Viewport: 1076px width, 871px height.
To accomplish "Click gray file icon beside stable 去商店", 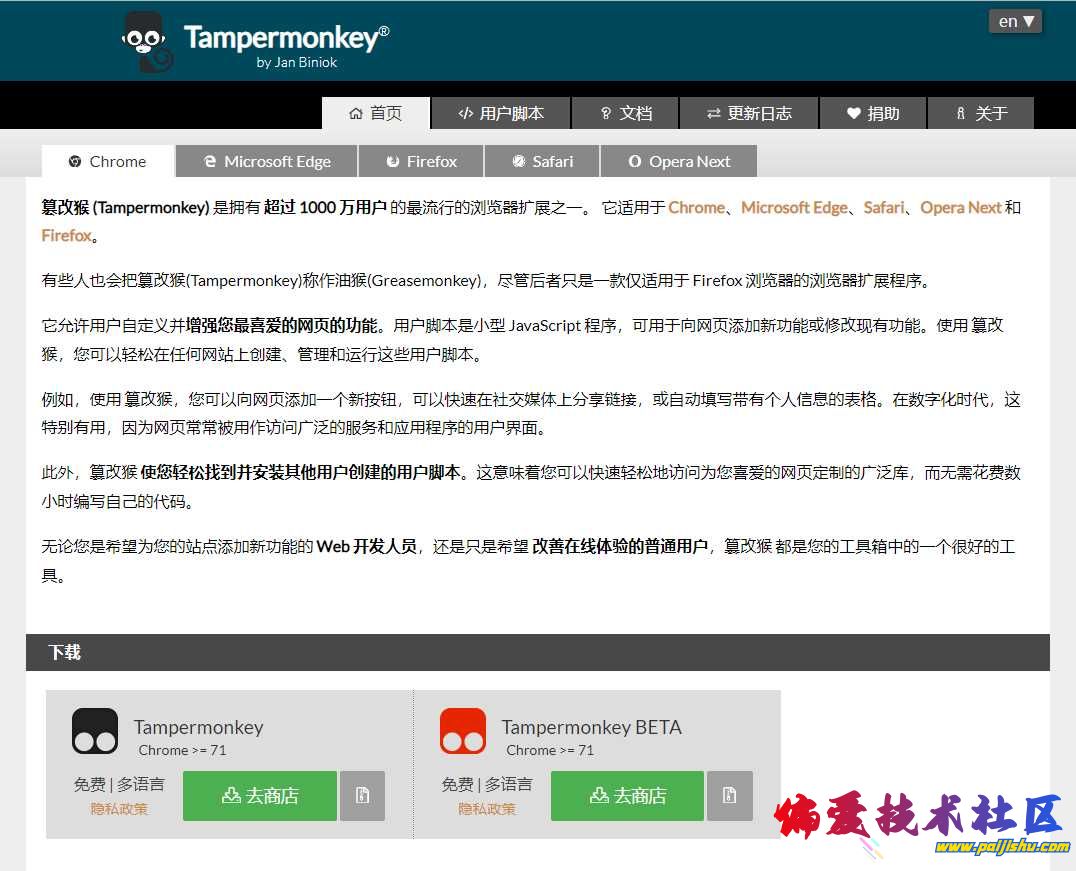I will tap(362, 796).
